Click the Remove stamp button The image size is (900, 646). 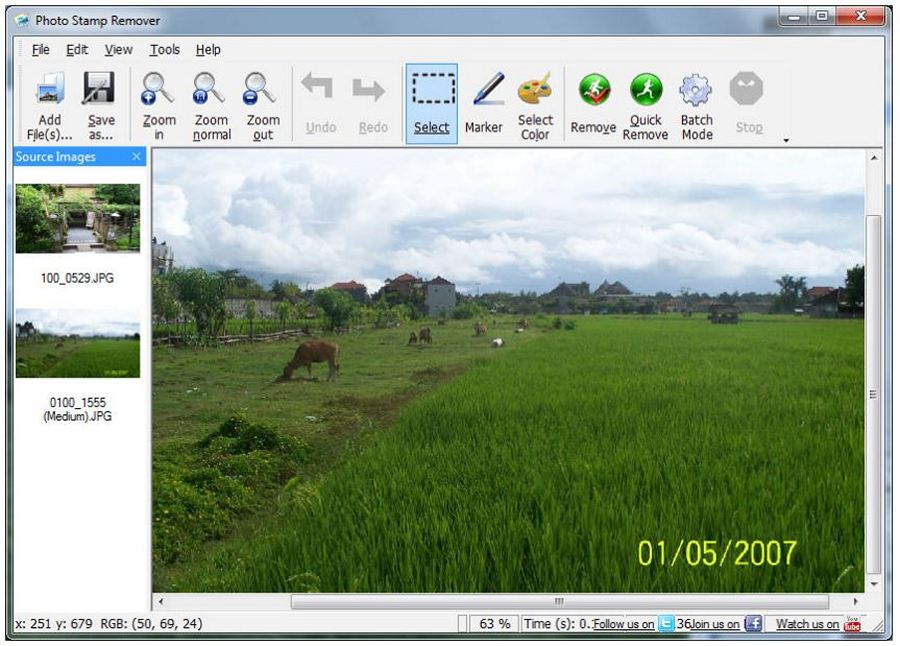pyautogui.click(x=594, y=89)
